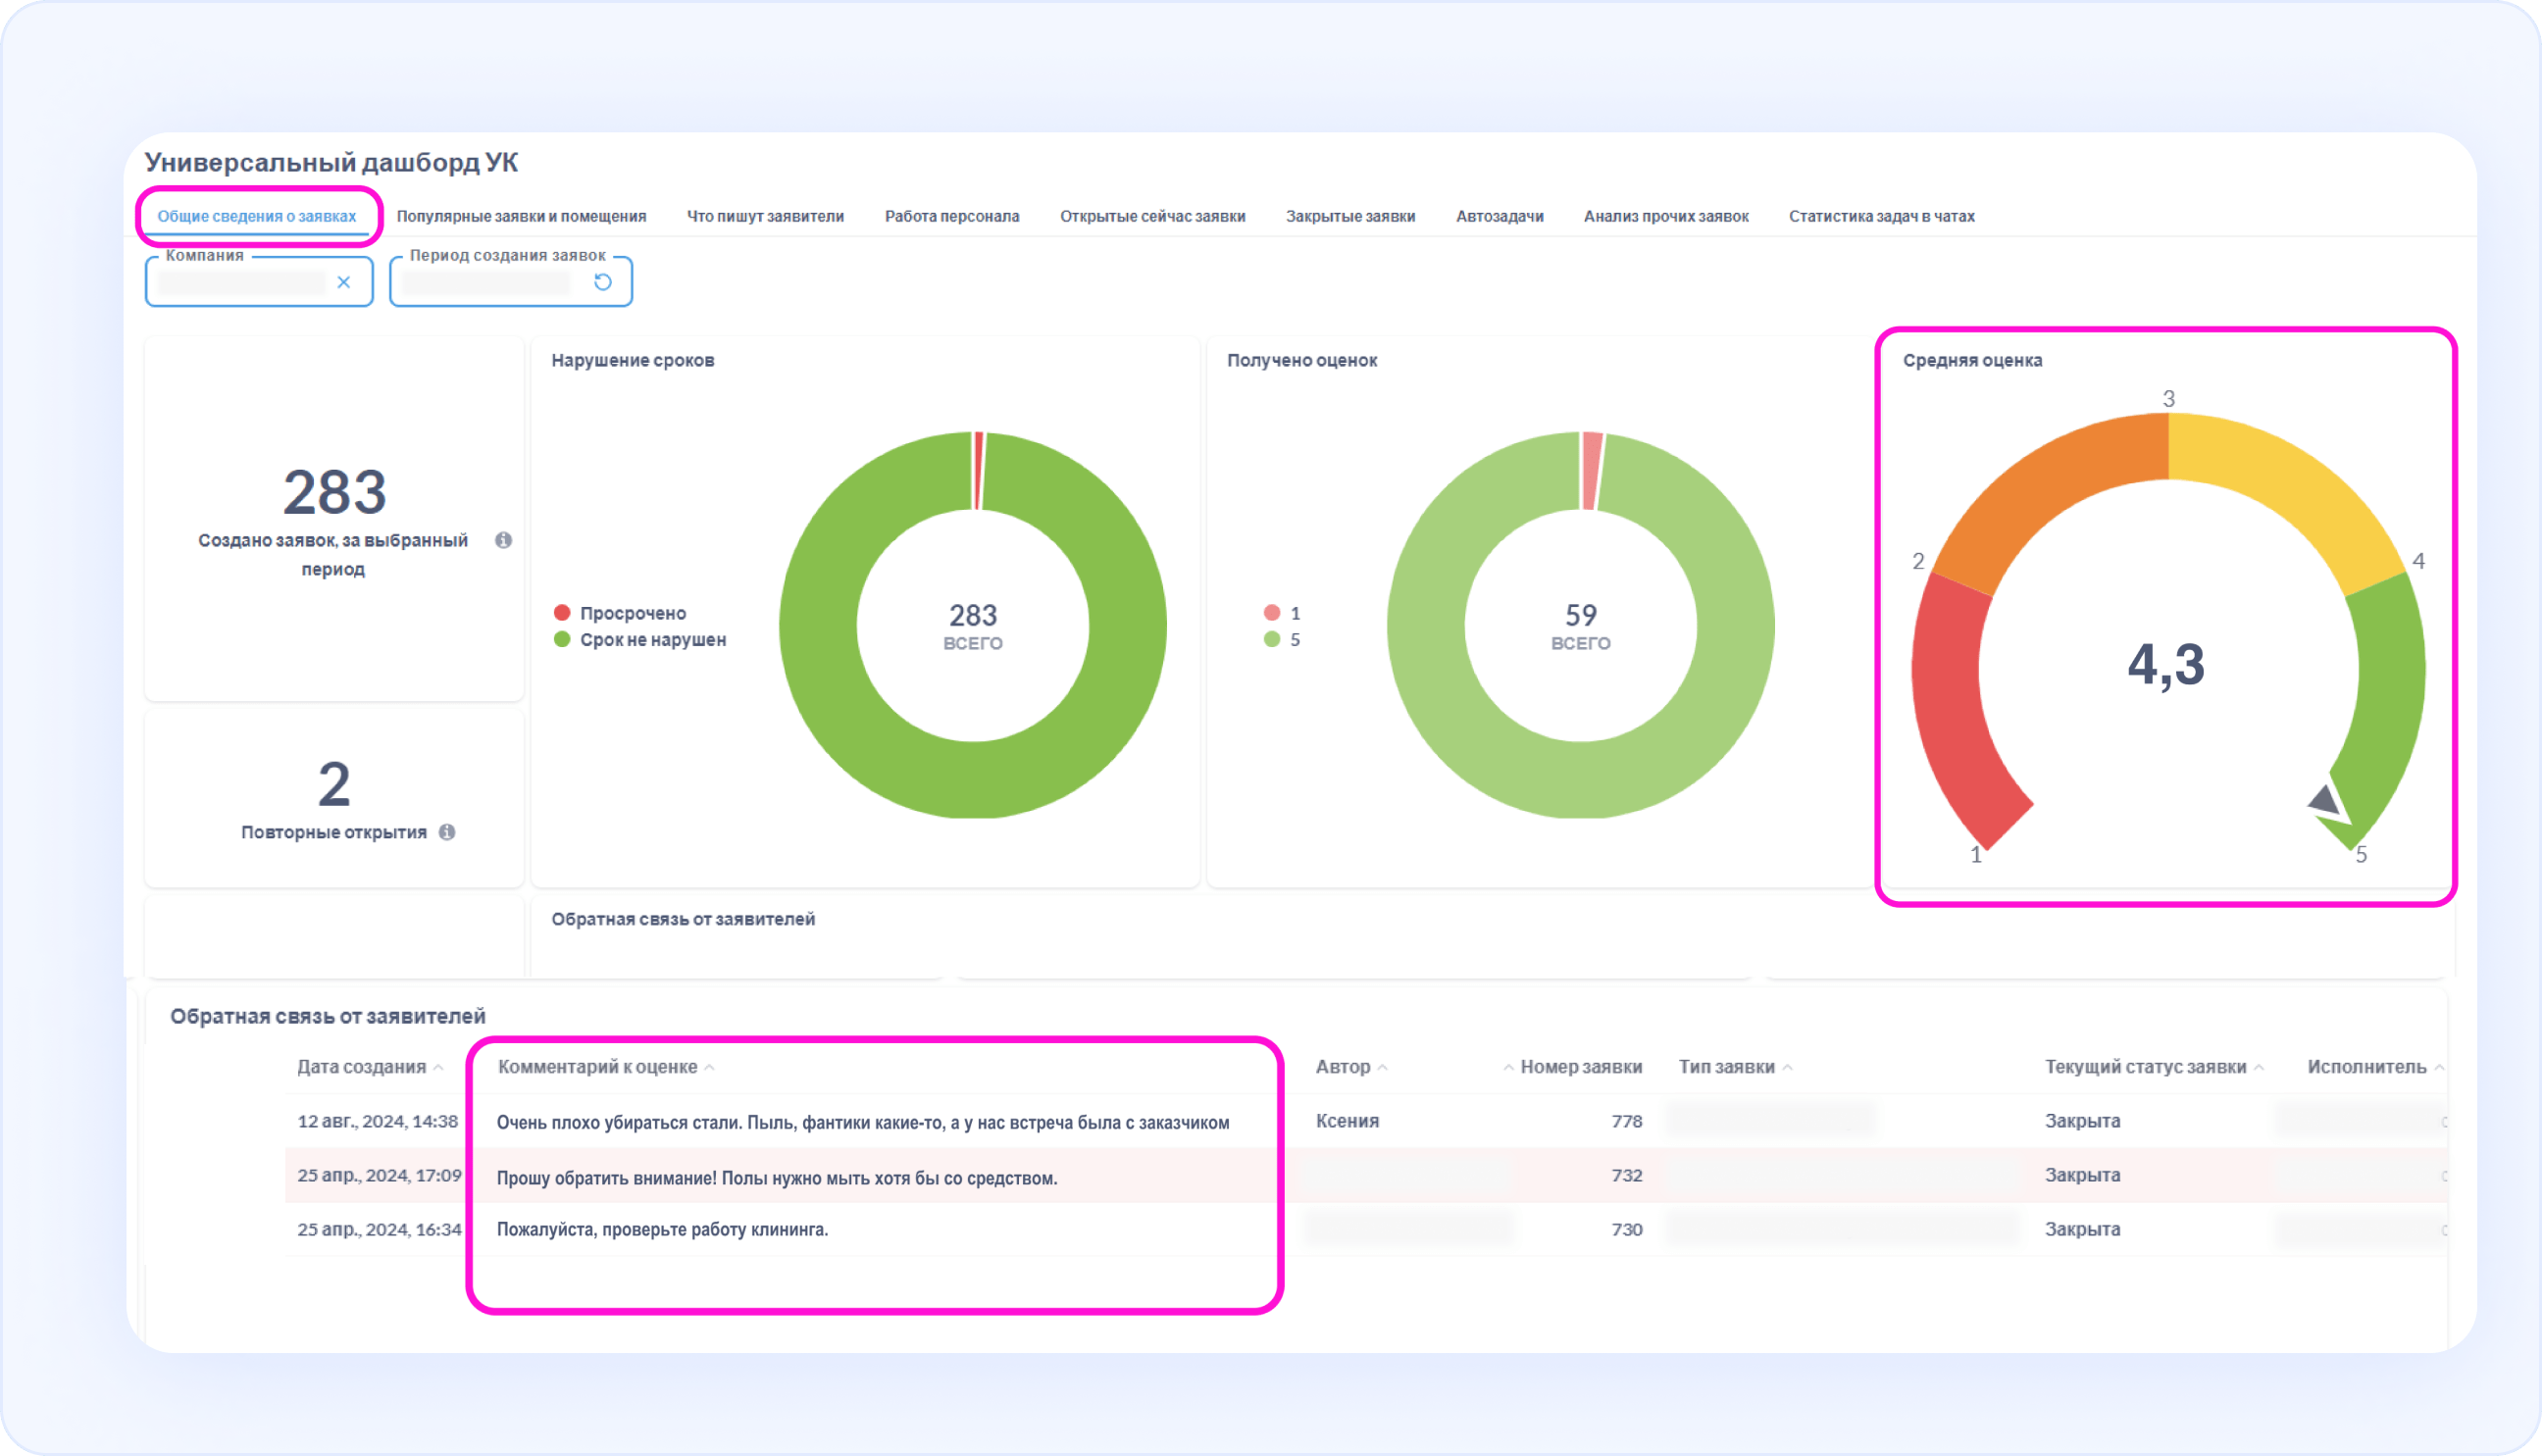
Task: Toggle Срок не нарушен legend item
Action: pyautogui.click(x=652, y=640)
